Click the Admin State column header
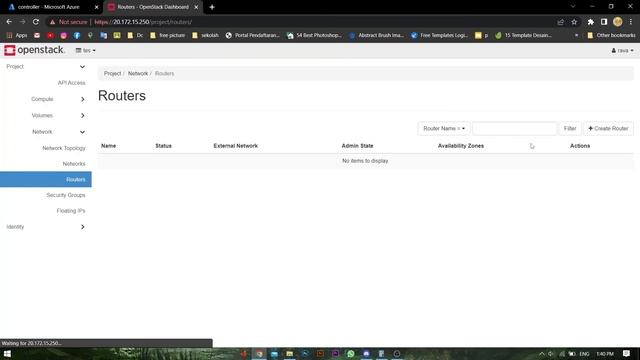640x360 pixels. (357, 146)
